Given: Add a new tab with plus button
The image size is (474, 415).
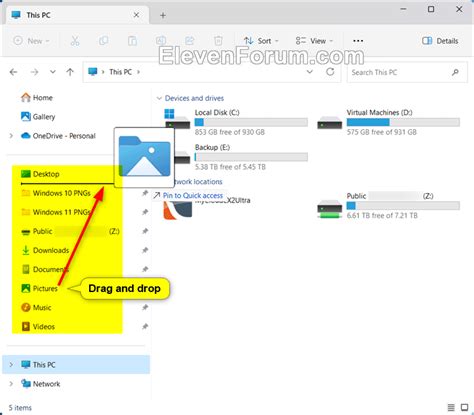Looking at the screenshot, I should click(x=163, y=15).
